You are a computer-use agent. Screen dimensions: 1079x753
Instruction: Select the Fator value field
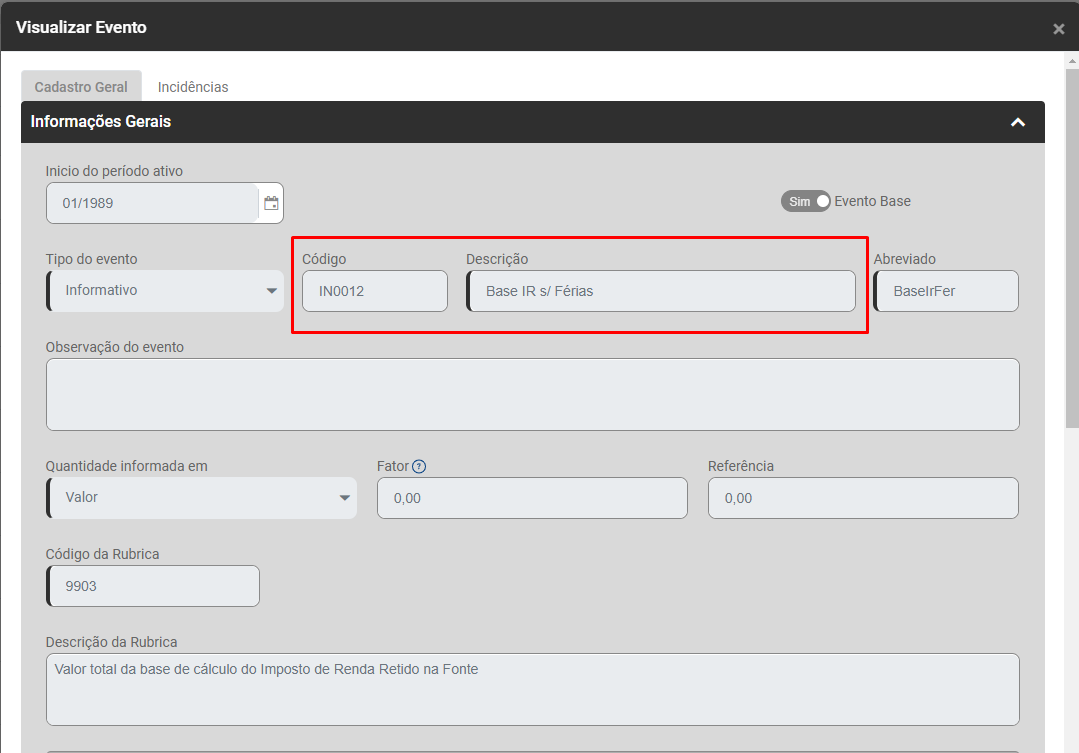[532, 498]
